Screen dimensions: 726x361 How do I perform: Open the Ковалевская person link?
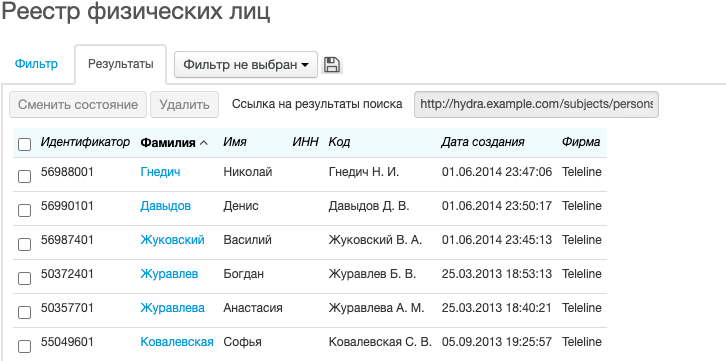(x=177, y=342)
